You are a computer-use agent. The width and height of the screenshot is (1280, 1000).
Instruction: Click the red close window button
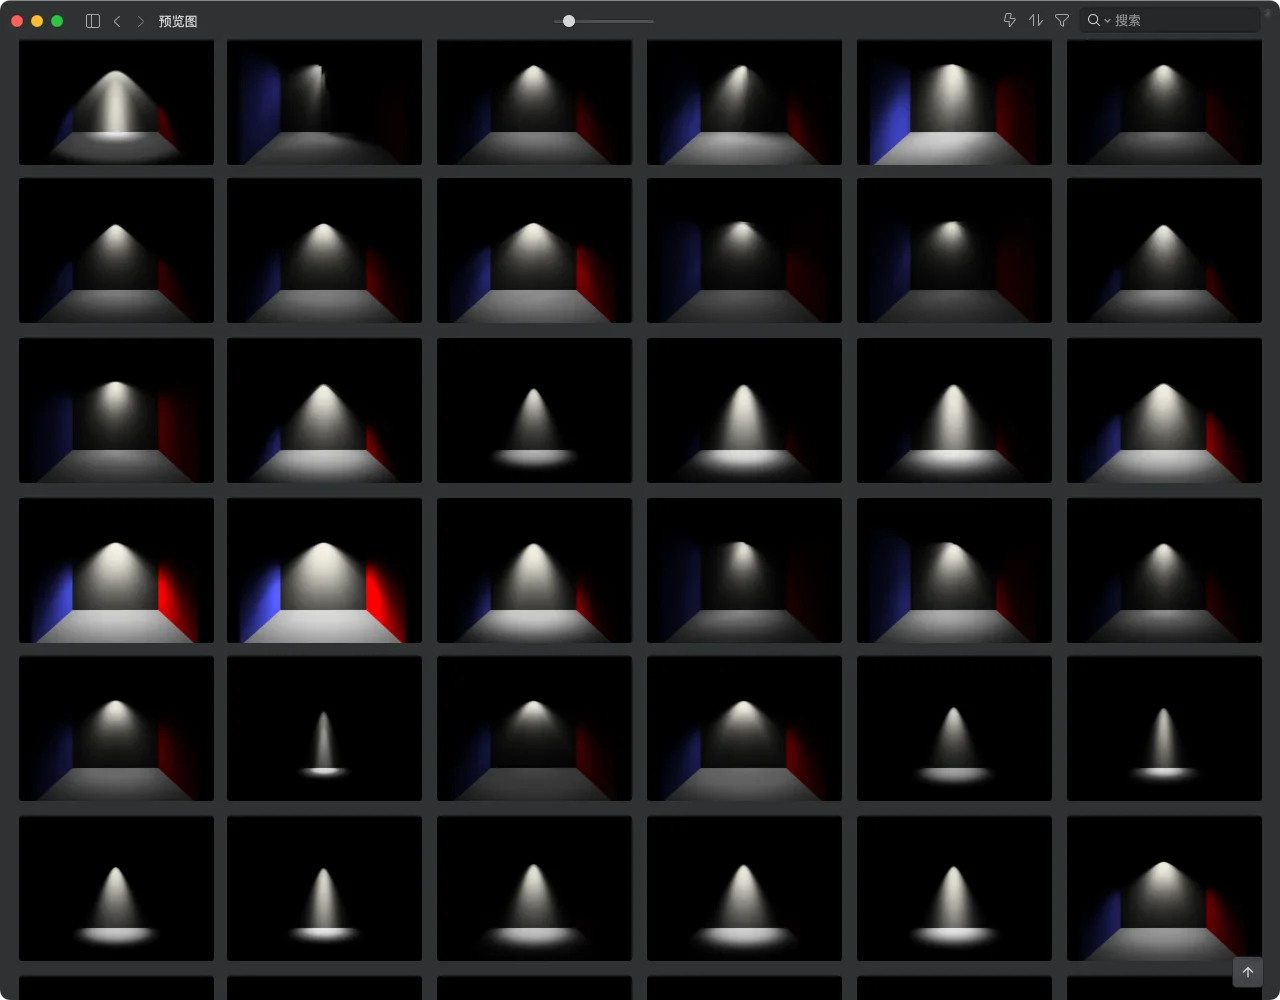(x=17, y=21)
